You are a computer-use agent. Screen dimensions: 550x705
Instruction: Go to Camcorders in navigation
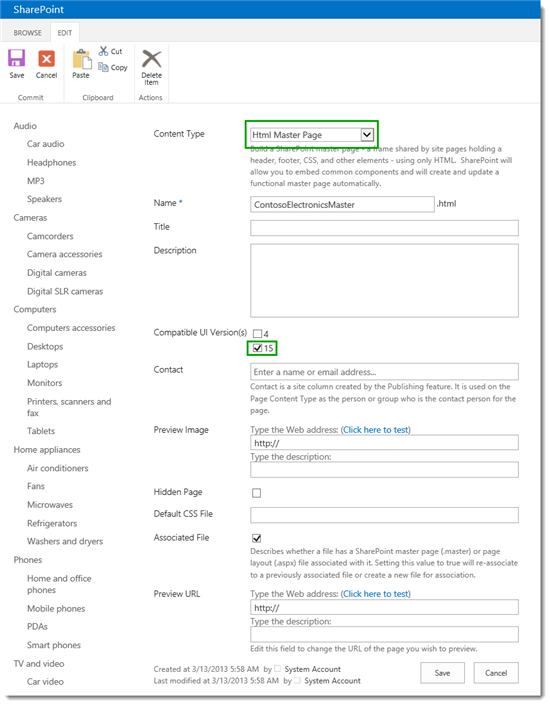pyautogui.click(x=50, y=236)
